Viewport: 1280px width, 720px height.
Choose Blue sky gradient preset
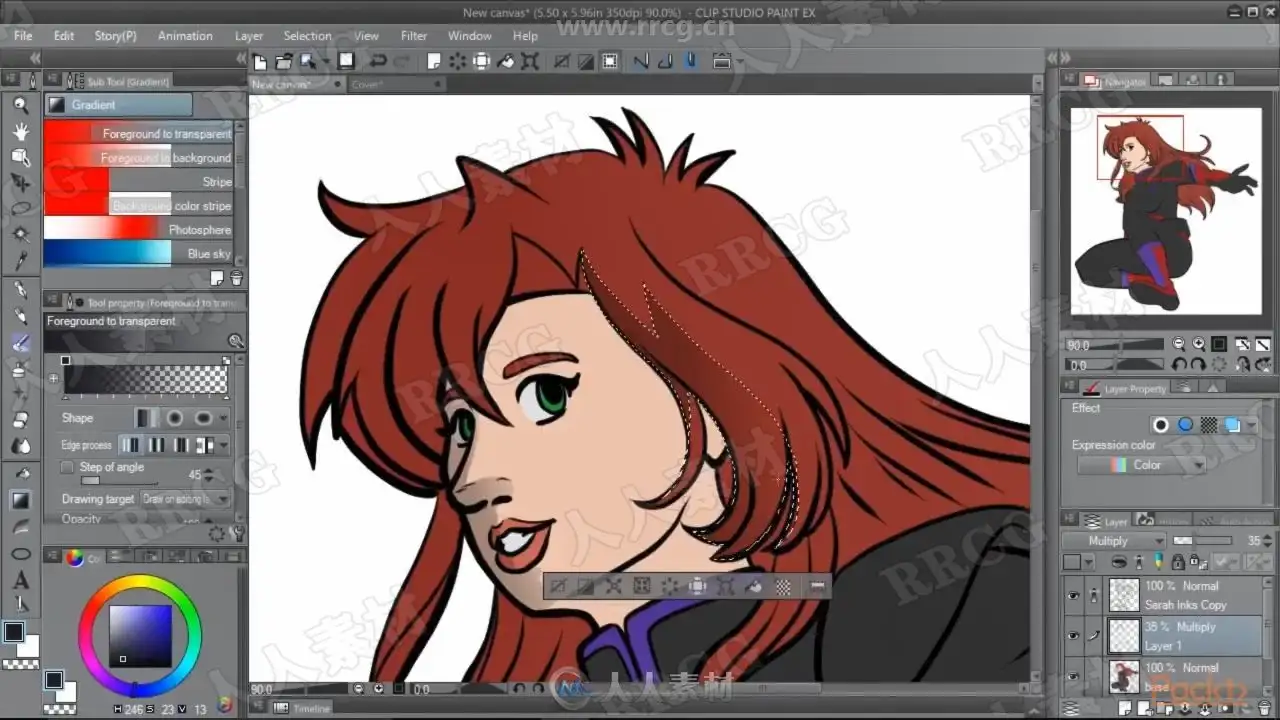[138, 253]
